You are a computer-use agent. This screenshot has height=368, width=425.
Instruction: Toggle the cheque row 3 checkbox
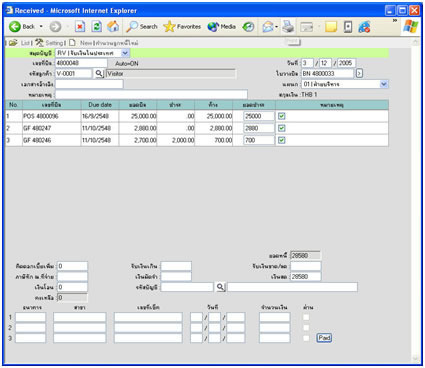(306, 338)
